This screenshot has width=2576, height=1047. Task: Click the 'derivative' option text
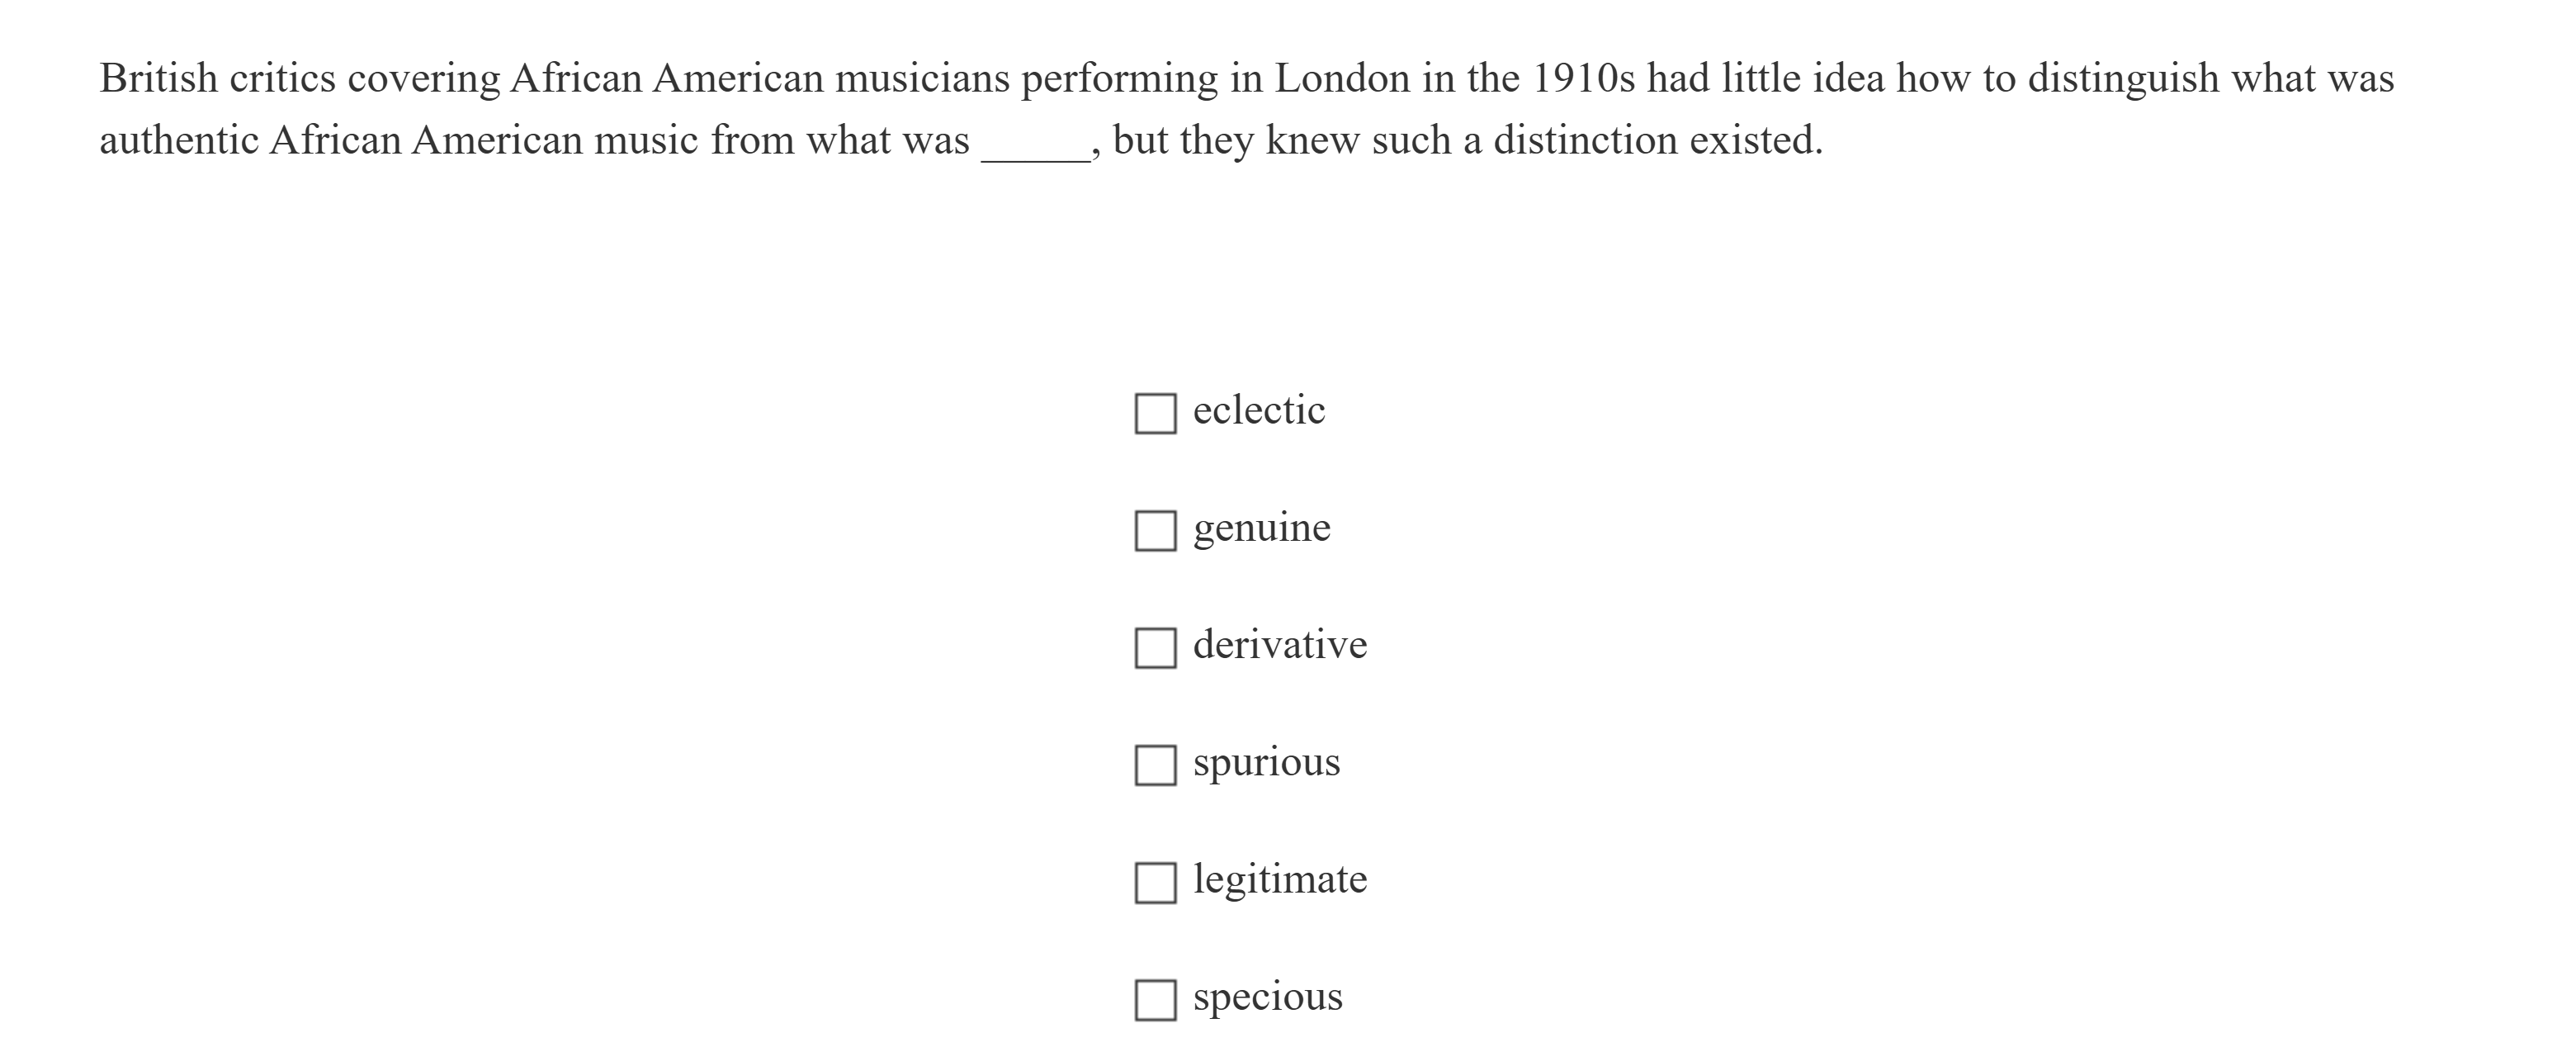tap(1279, 645)
